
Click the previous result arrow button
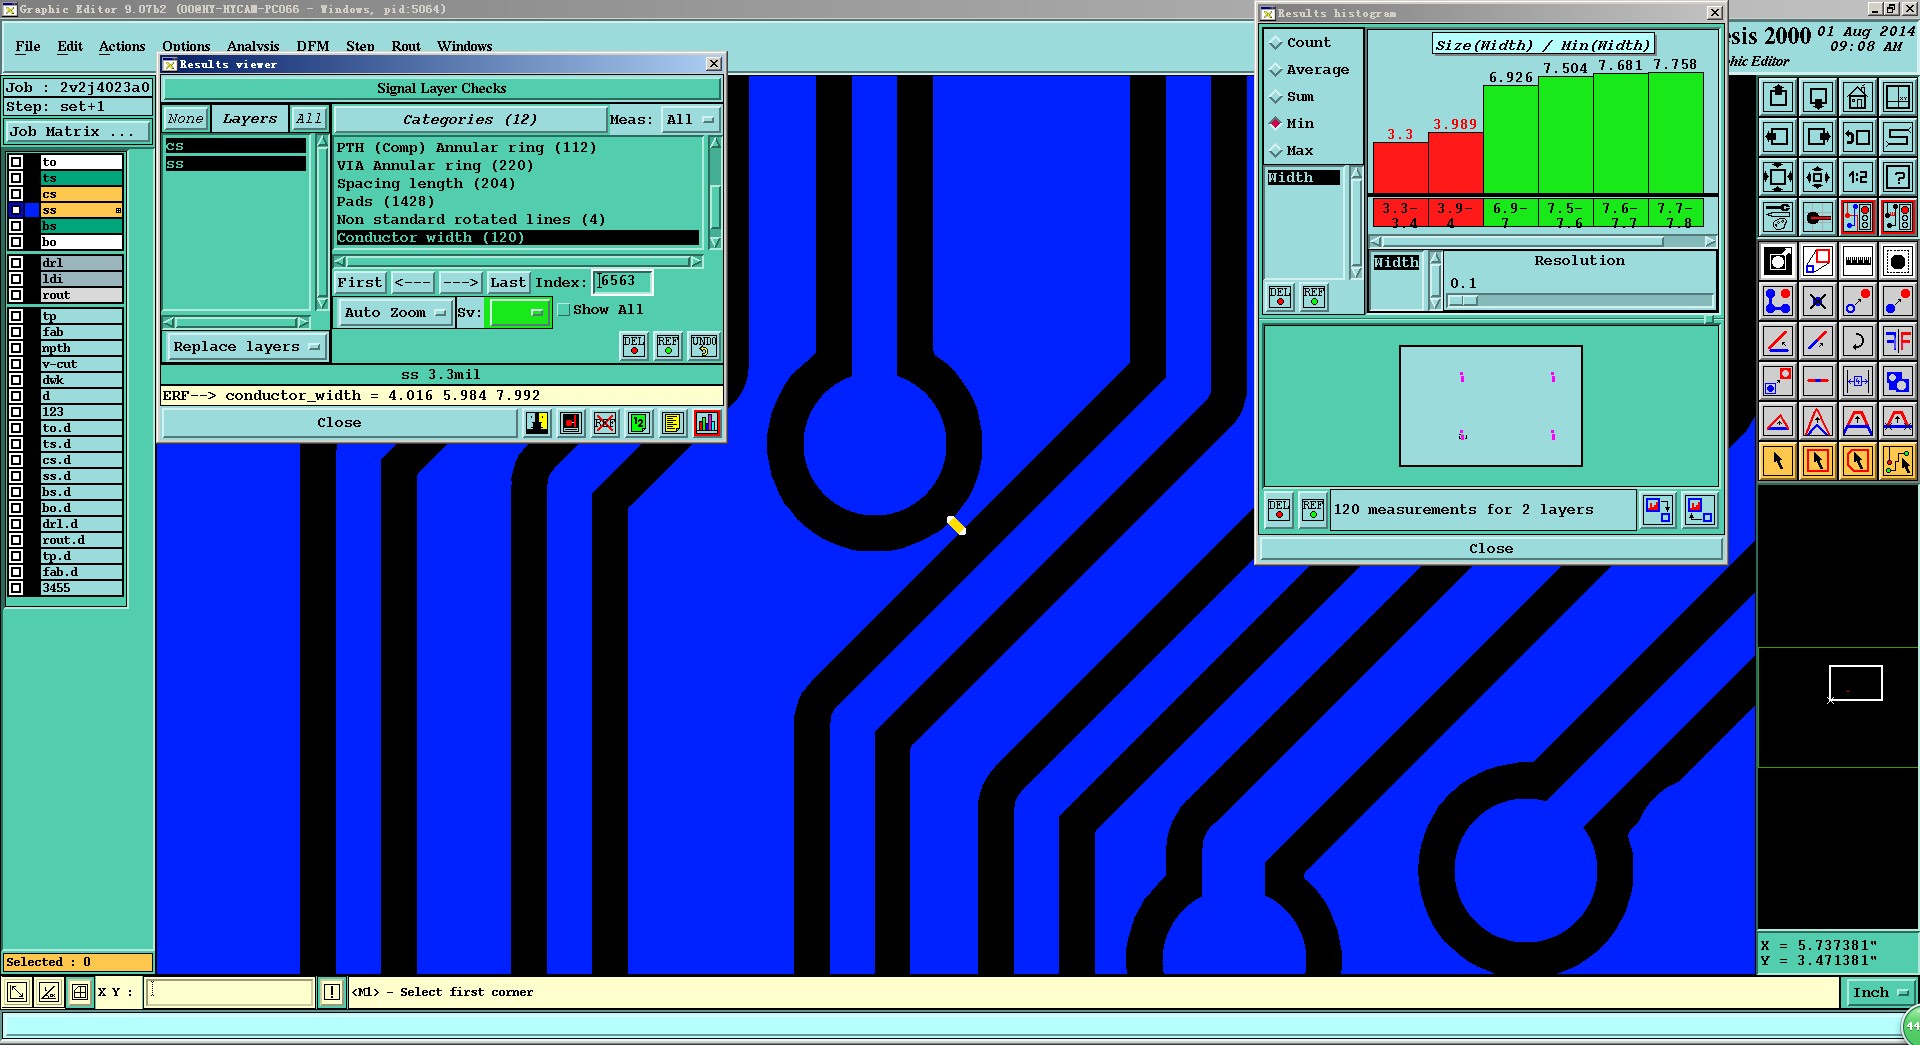point(412,283)
